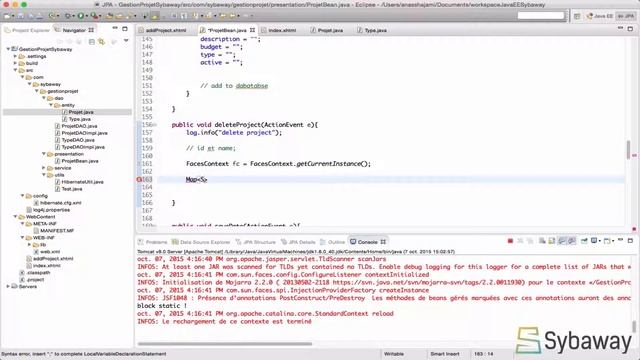Click the New file toolbar icon

click(7, 16)
